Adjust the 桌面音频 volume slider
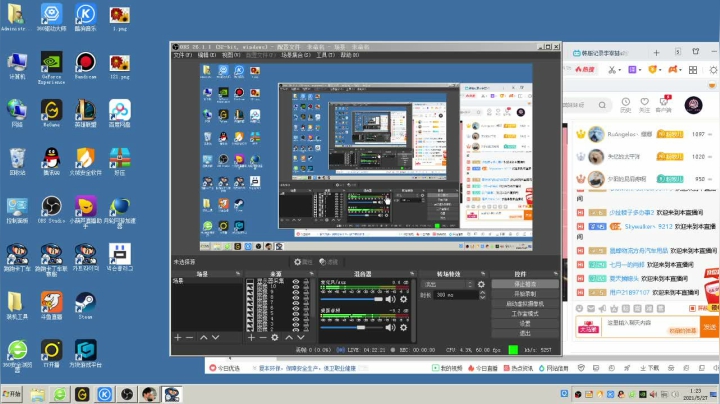 point(351,327)
